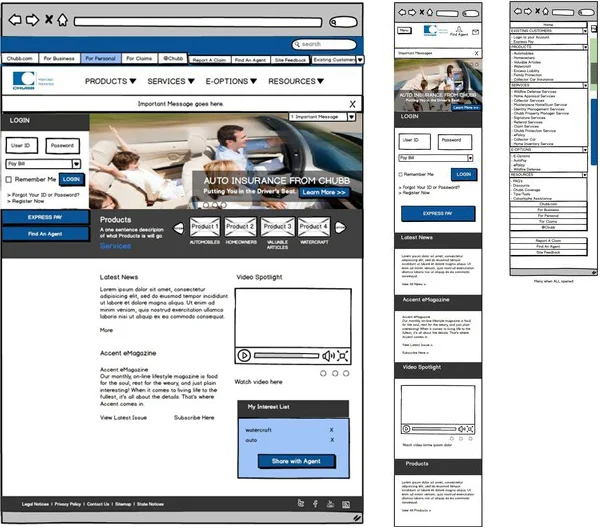Click Find Agent person icon in mobile mockup

(459, 29)
